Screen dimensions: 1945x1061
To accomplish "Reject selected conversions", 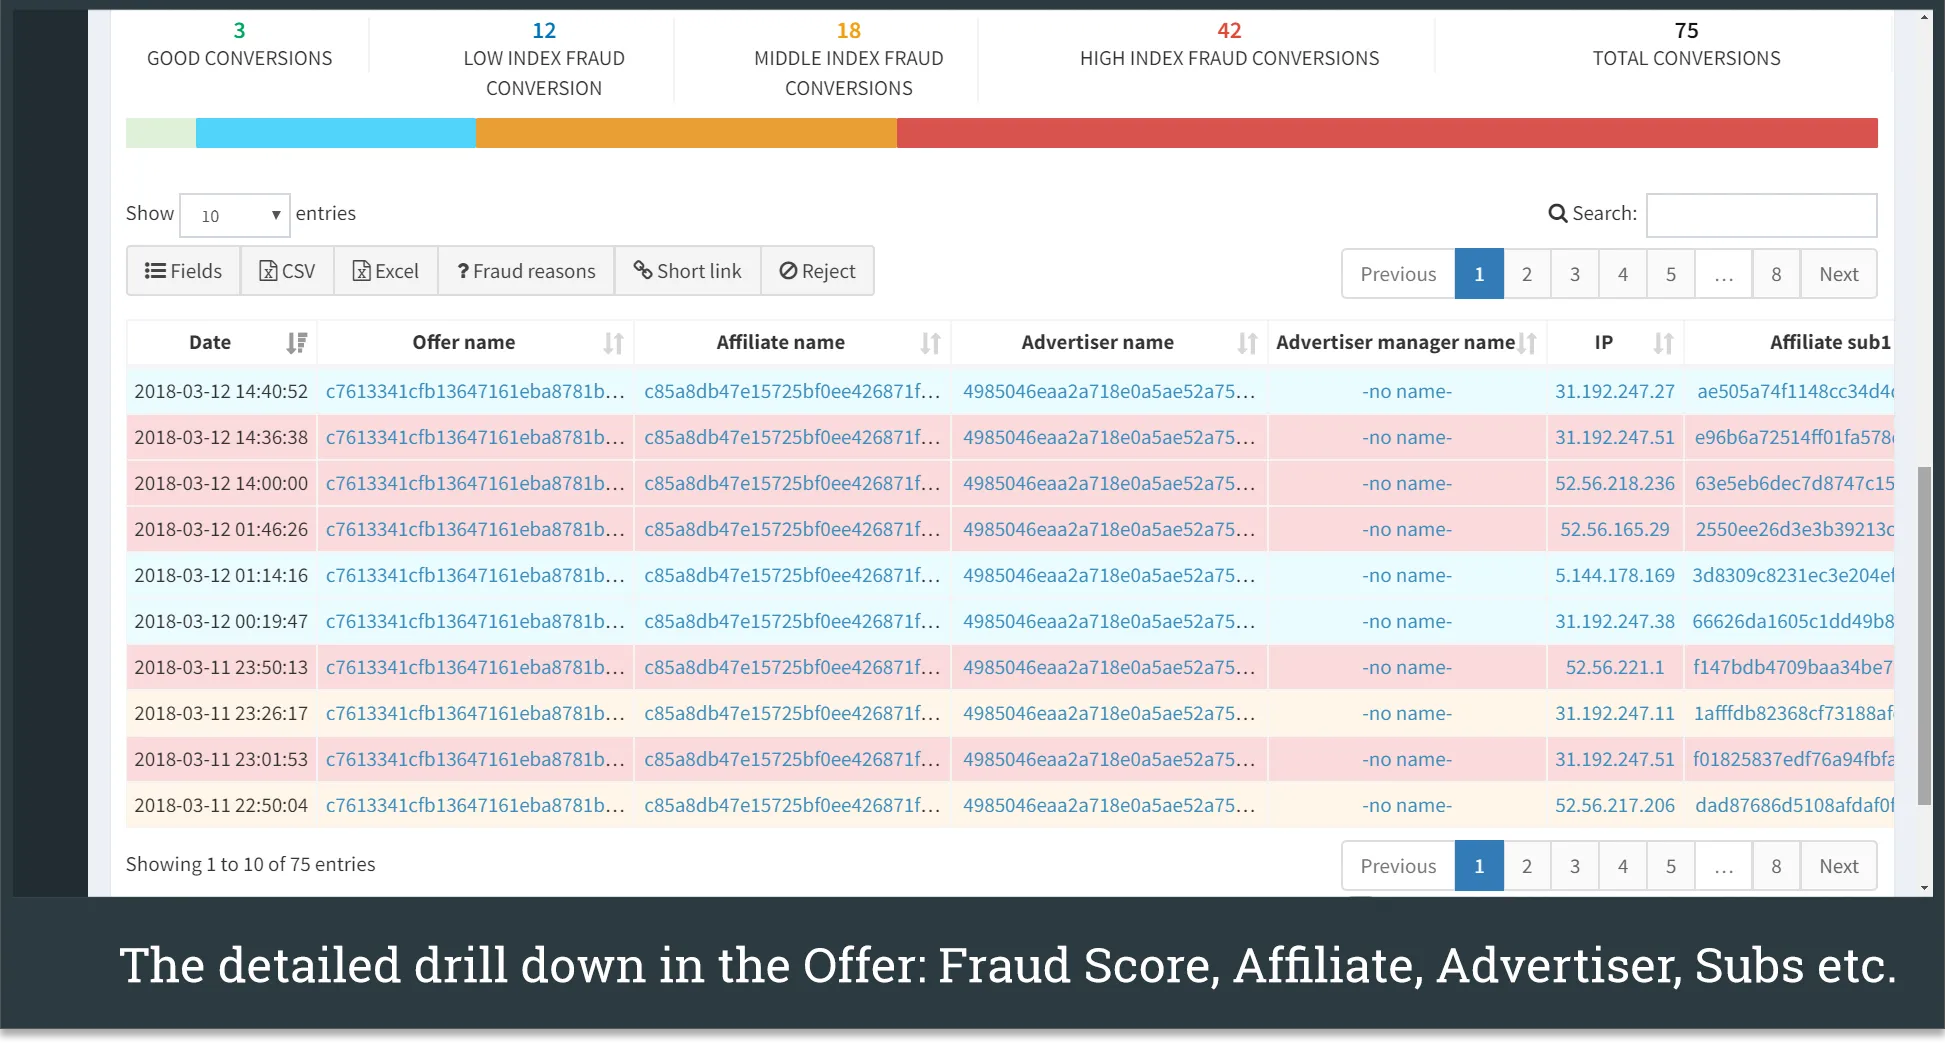I will 817,271.
